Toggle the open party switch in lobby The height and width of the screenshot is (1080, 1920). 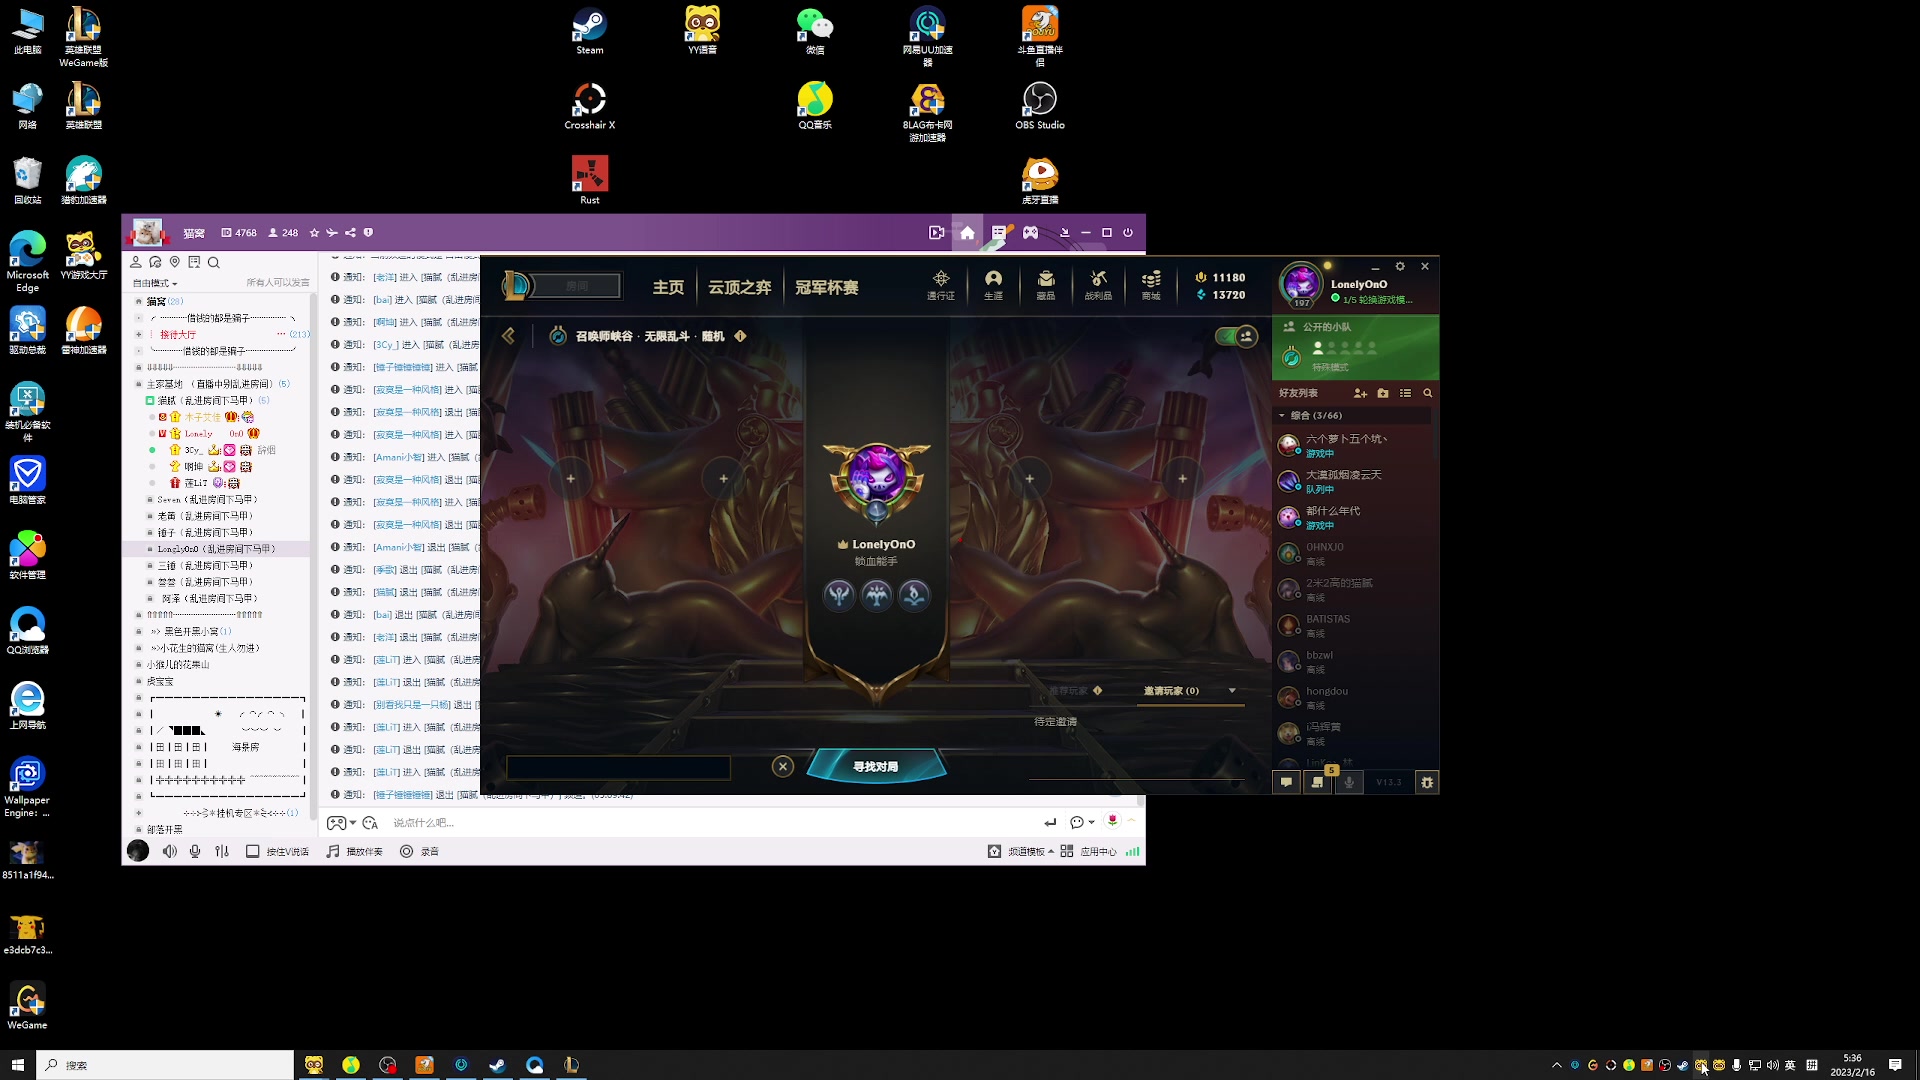click(1236, 336)
